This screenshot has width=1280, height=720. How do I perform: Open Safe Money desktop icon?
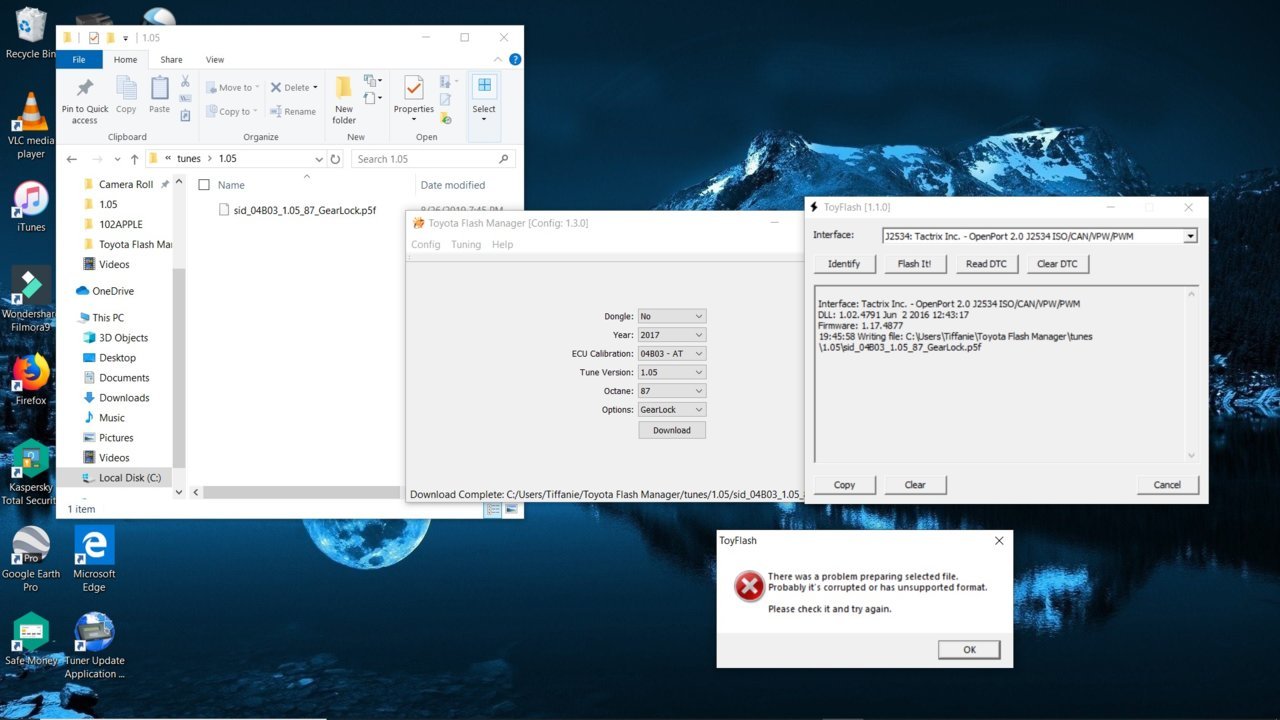[x=31, y=640]
